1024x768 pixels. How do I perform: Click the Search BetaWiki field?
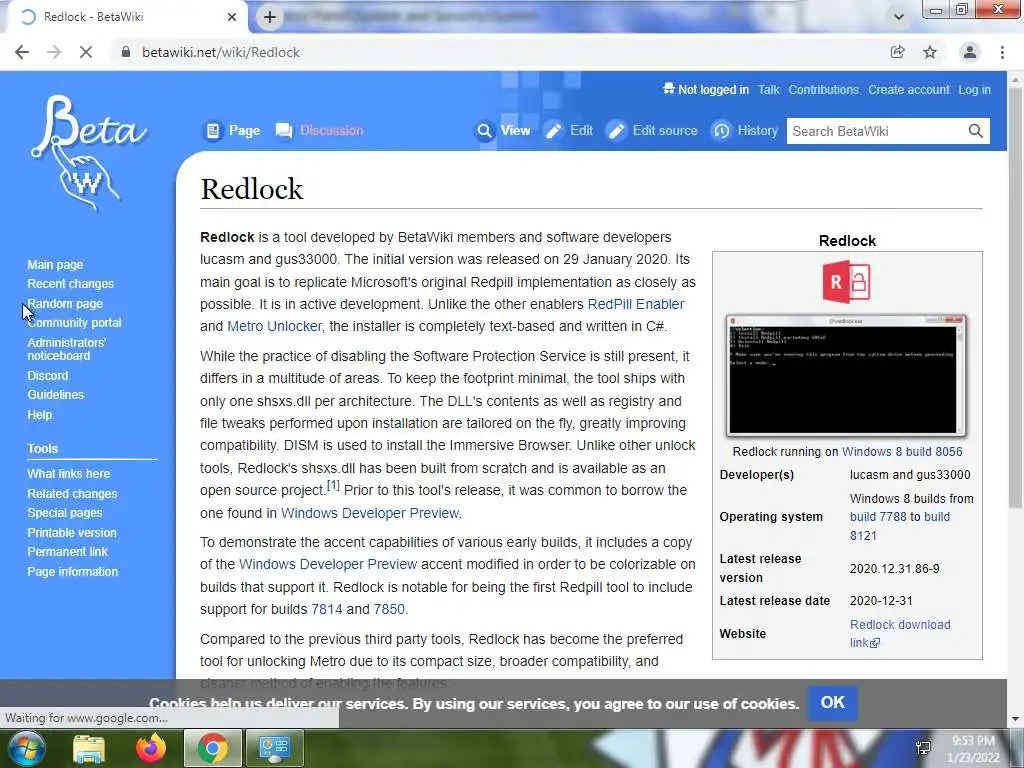pyautogui.click(x=876, y=131)
